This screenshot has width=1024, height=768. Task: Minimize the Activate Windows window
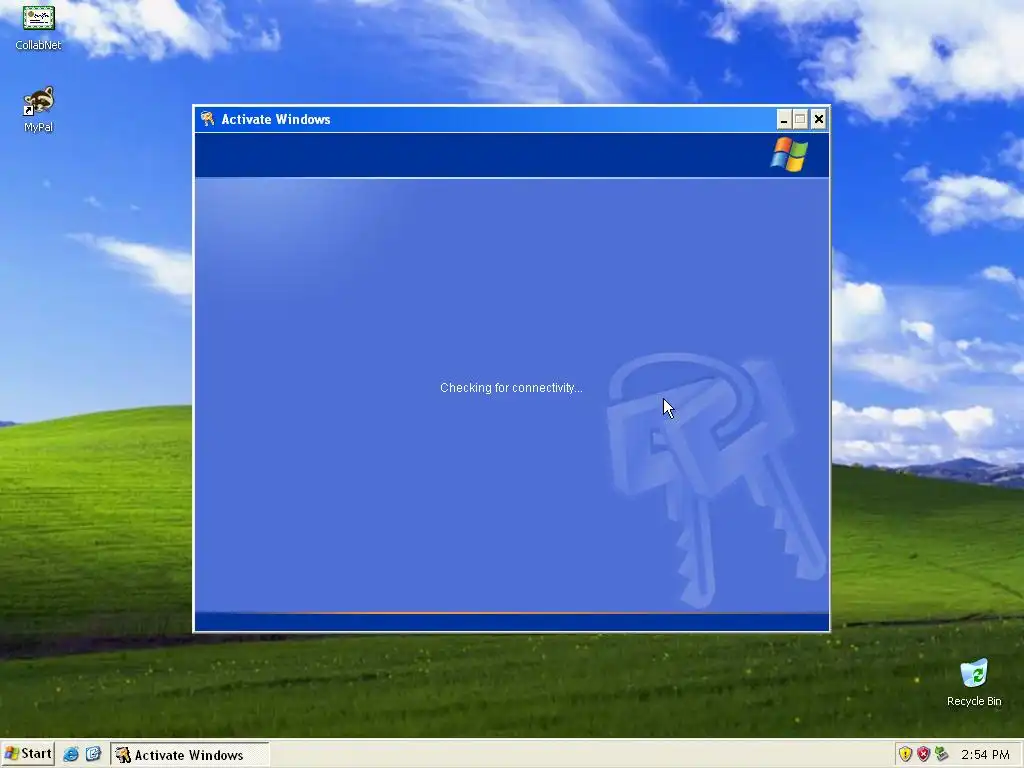[784, 120]
